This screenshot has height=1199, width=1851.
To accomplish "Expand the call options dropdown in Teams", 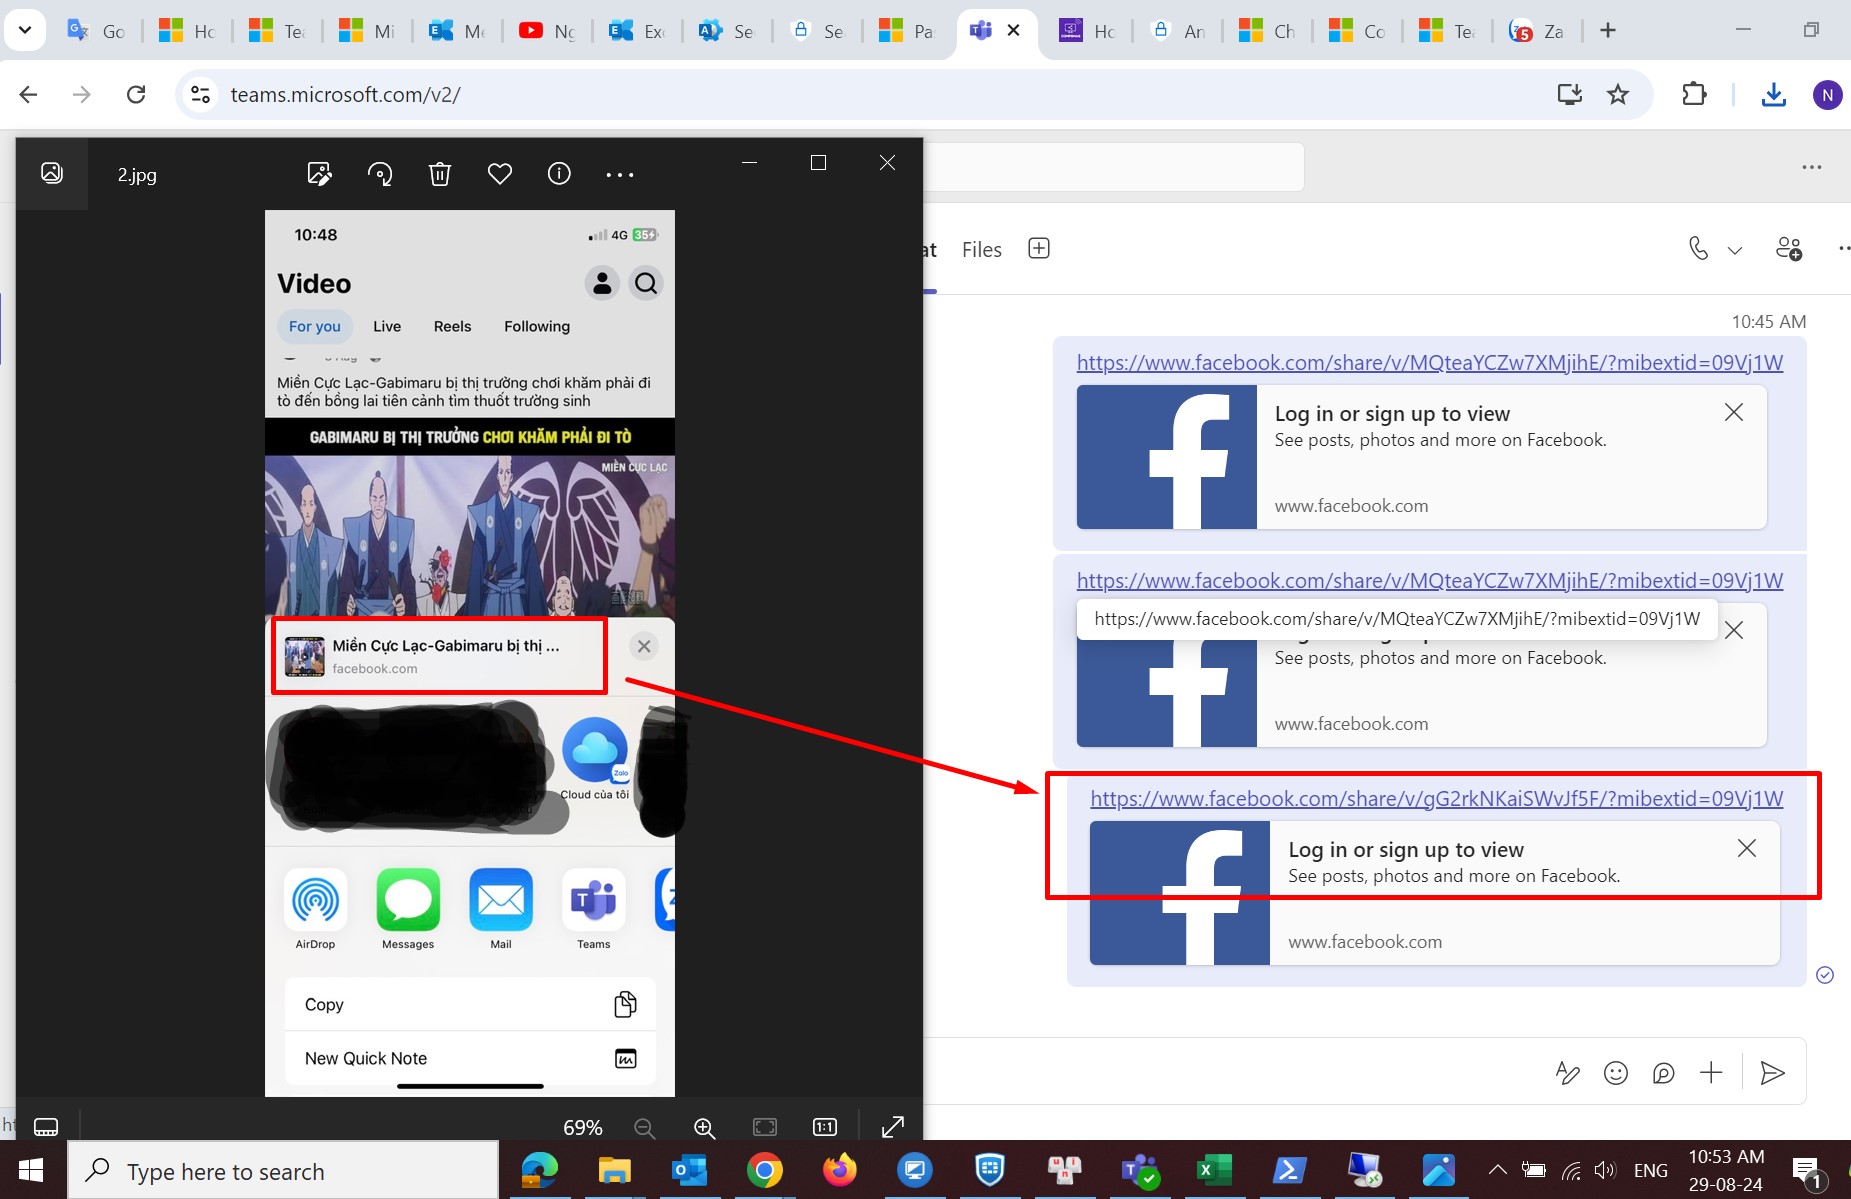I will tap(1735, 250).
